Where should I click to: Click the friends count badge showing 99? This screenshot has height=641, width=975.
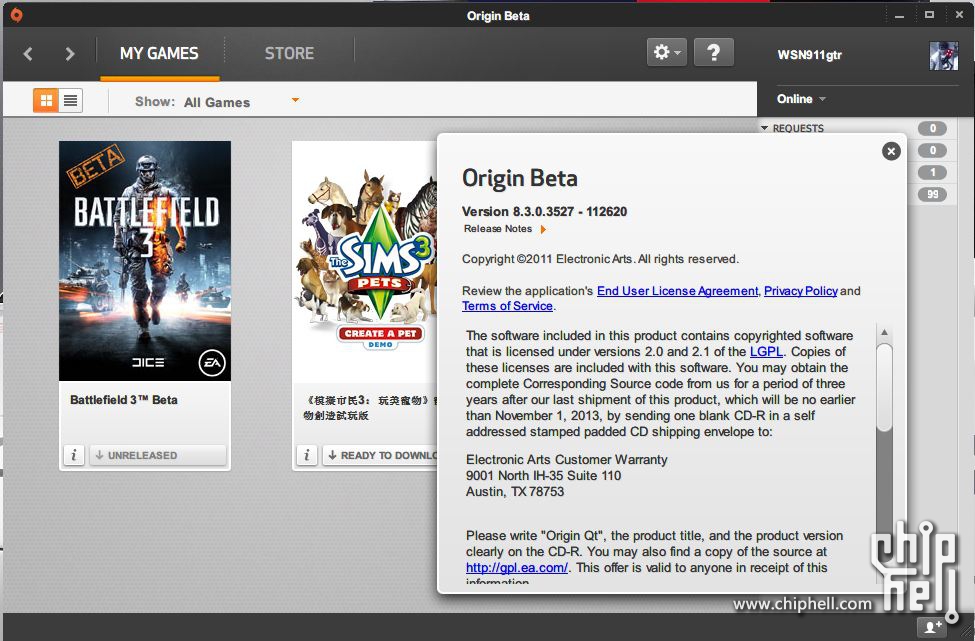(932, 194)
